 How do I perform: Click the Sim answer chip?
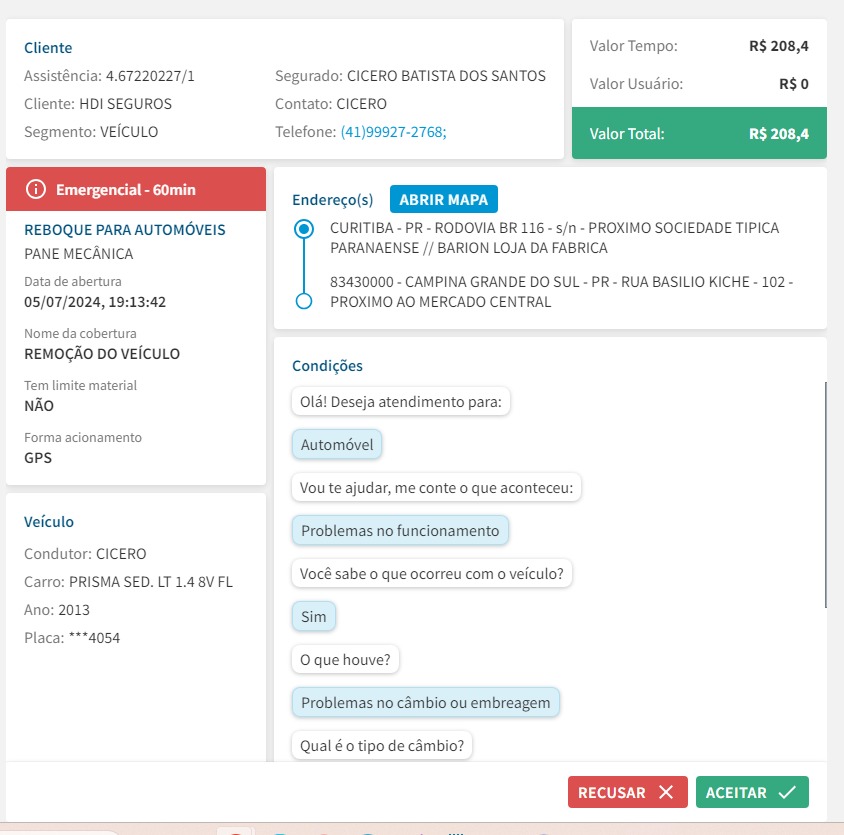314,616
